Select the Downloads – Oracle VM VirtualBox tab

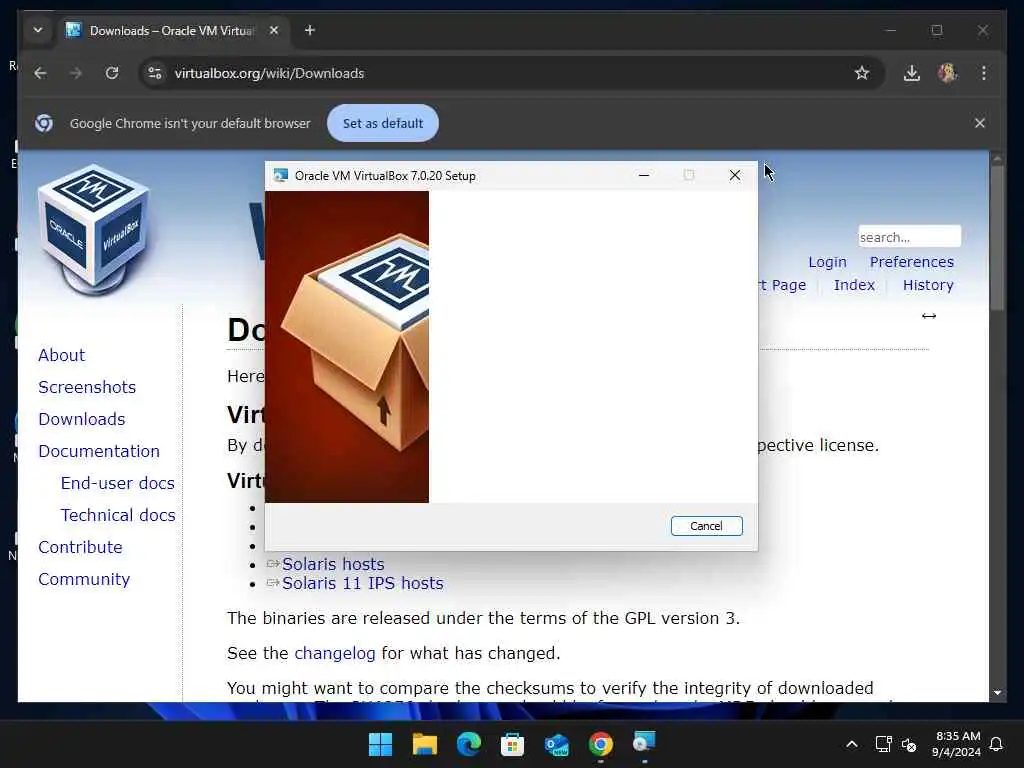173,30
